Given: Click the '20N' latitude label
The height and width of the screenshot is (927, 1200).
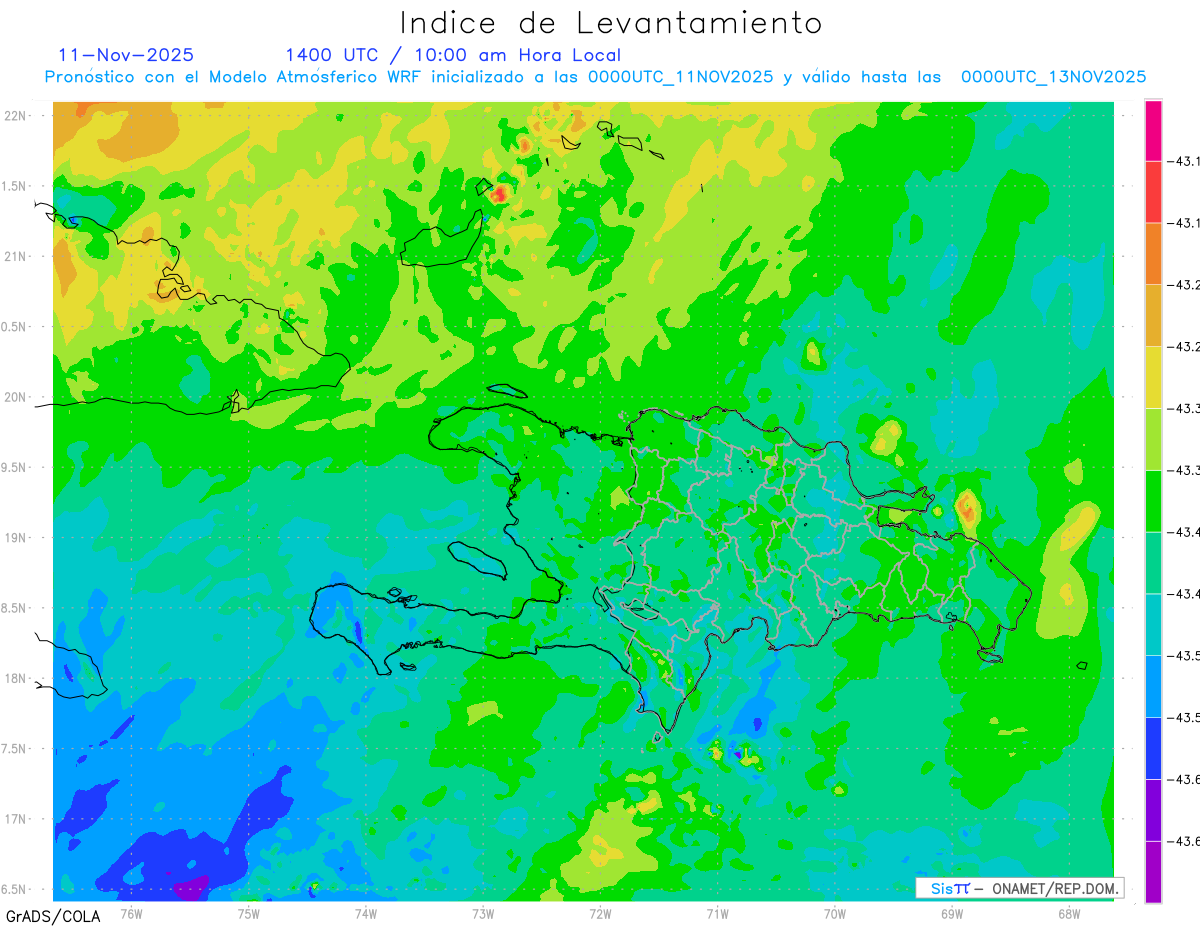Looking at the screenshot, I should tap(15, 397).
